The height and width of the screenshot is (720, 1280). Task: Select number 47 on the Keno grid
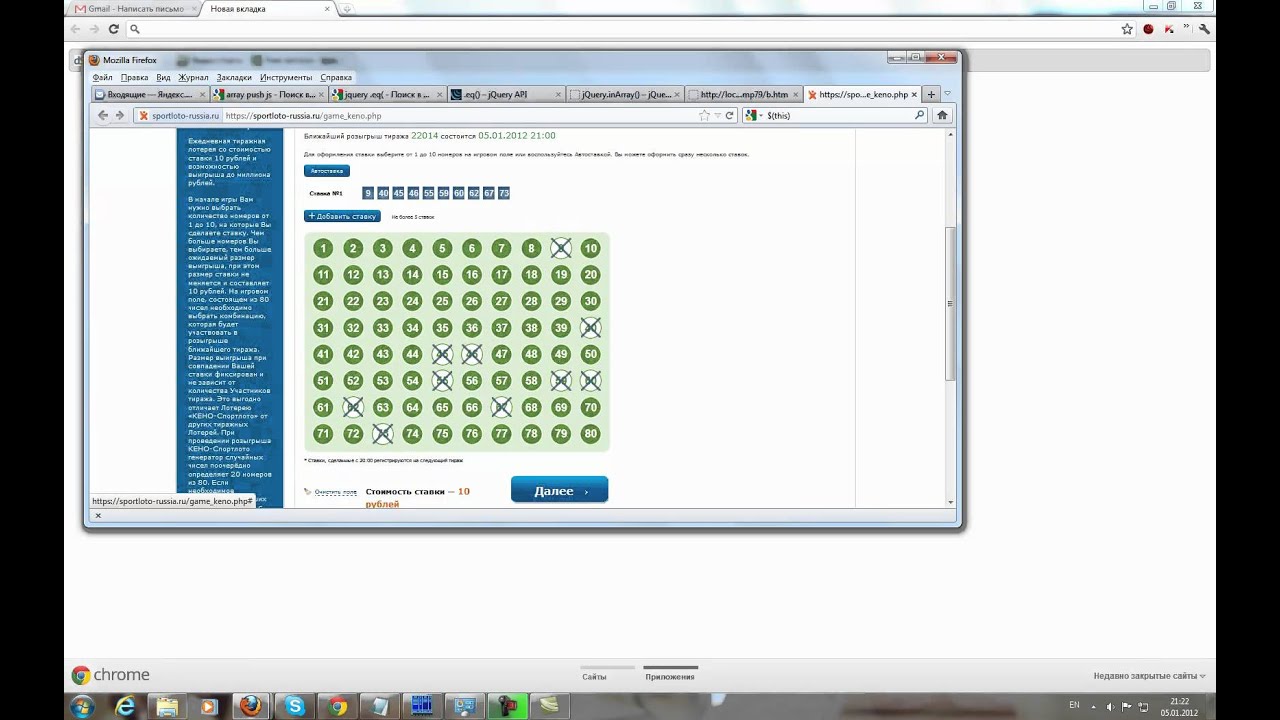pyautogui.click(x=501, y=354)
